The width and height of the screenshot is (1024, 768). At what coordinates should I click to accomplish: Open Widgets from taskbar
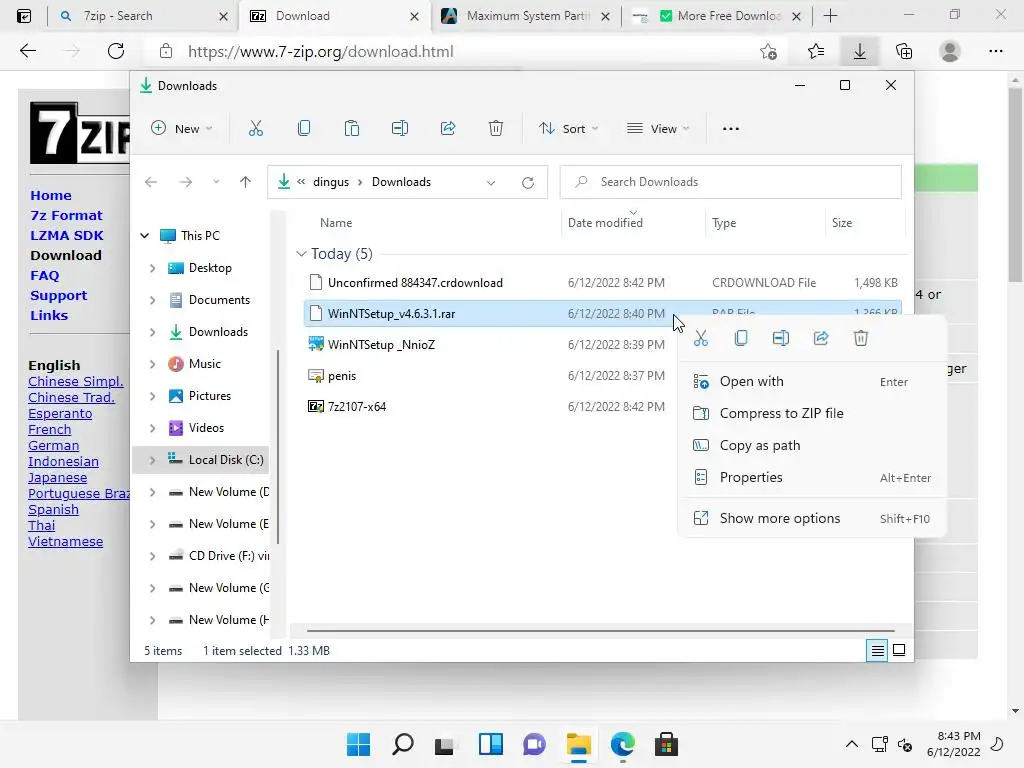click(490, 744)
